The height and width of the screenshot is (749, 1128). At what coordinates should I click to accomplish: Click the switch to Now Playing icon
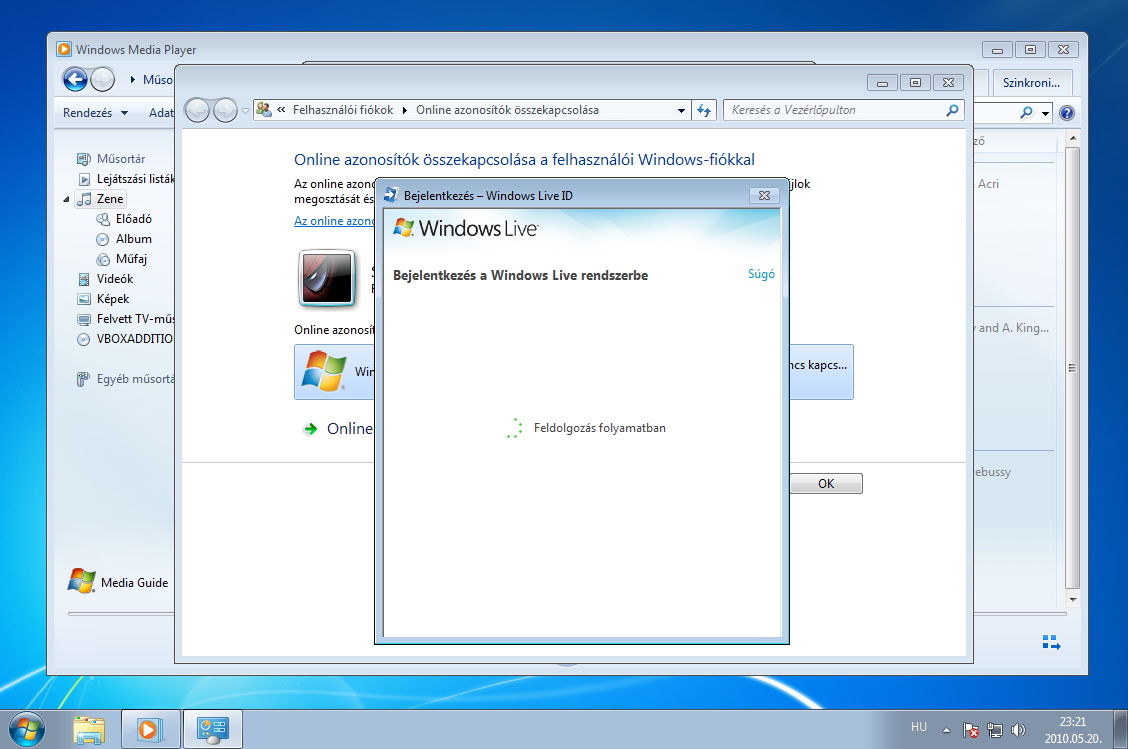coord(1051,642)
